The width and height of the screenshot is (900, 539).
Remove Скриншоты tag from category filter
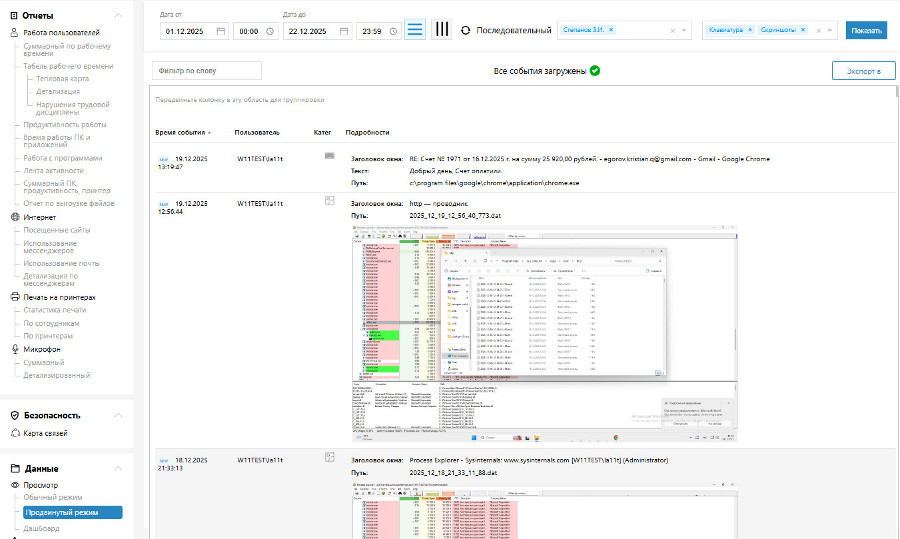(x=803, y=30)
